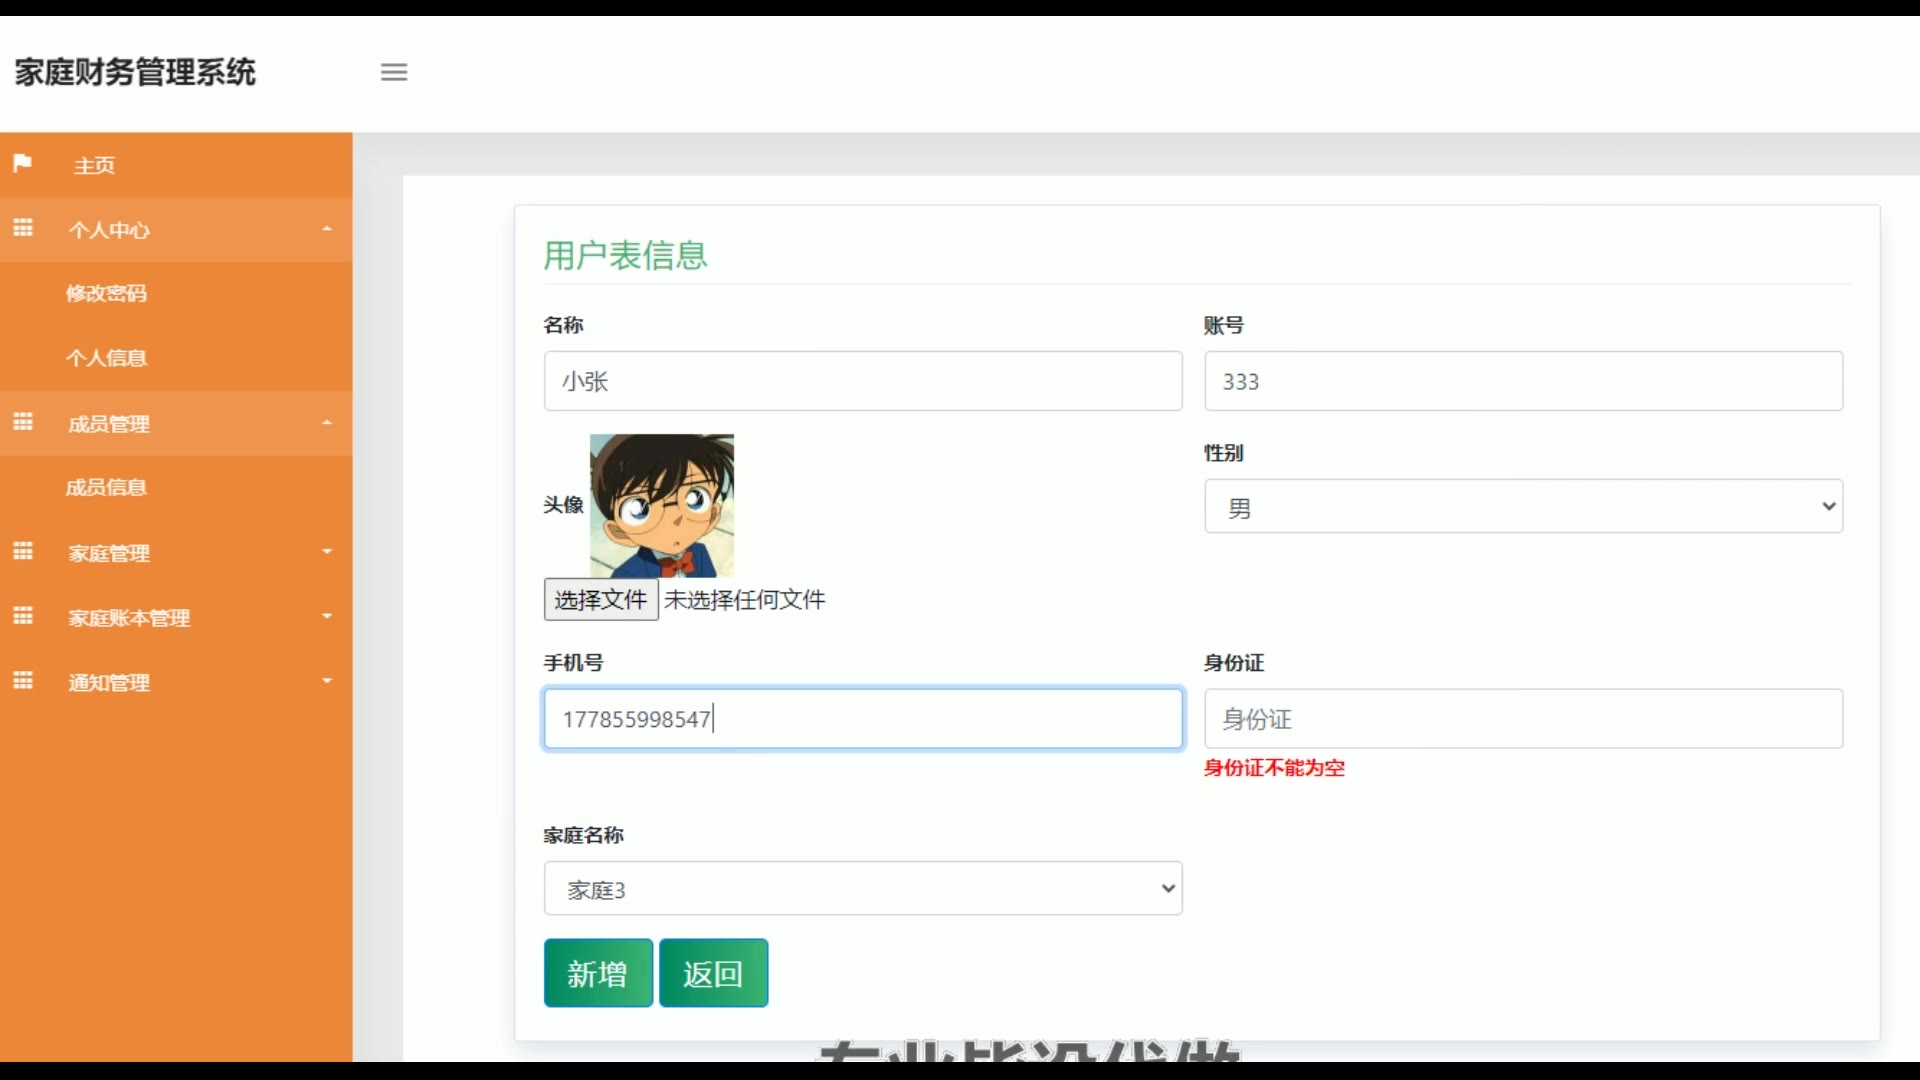Click the 选择文件 file upload button

click(601, 600)
